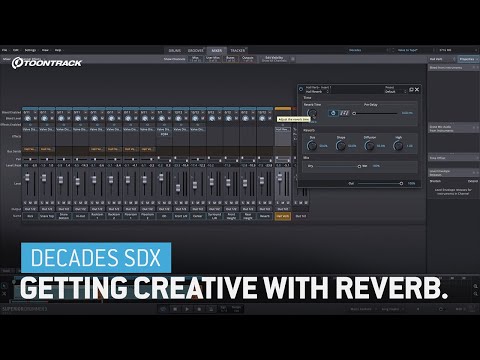Mute the Reverb channel

[265, 203]
